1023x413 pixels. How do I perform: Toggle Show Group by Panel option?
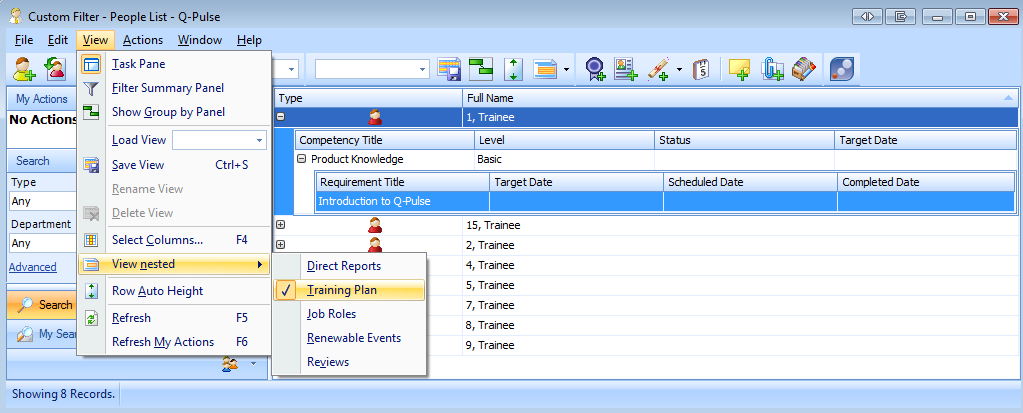tap(174, 112)
